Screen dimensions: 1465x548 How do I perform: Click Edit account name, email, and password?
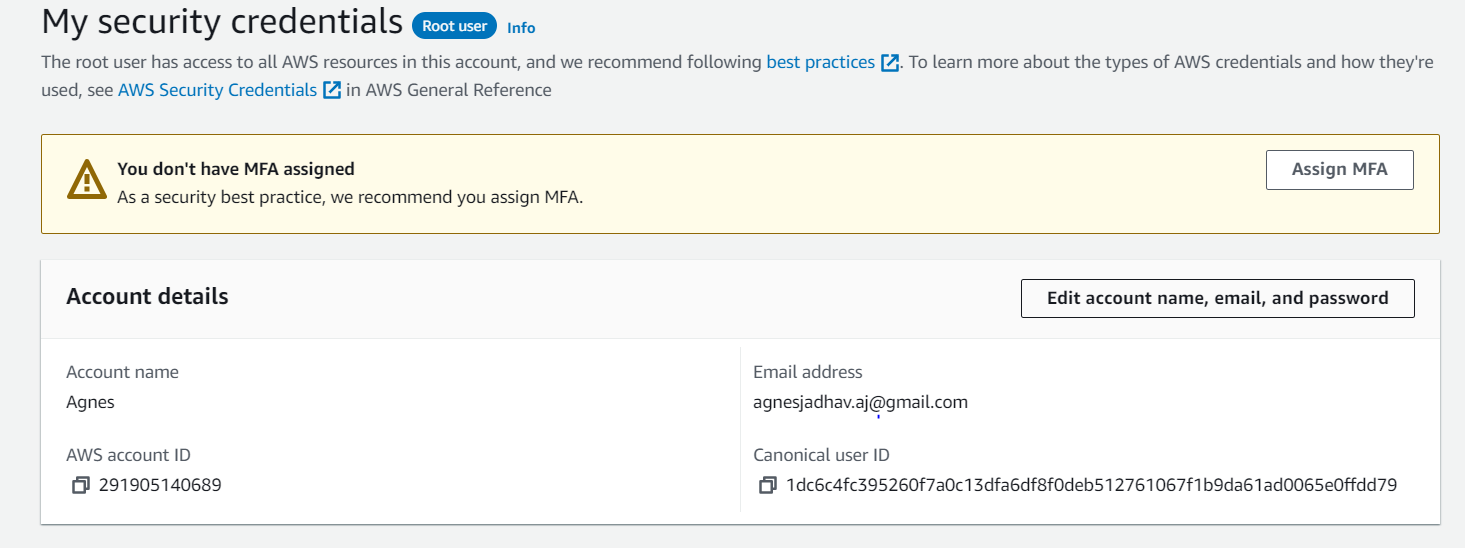[1217, 298]
